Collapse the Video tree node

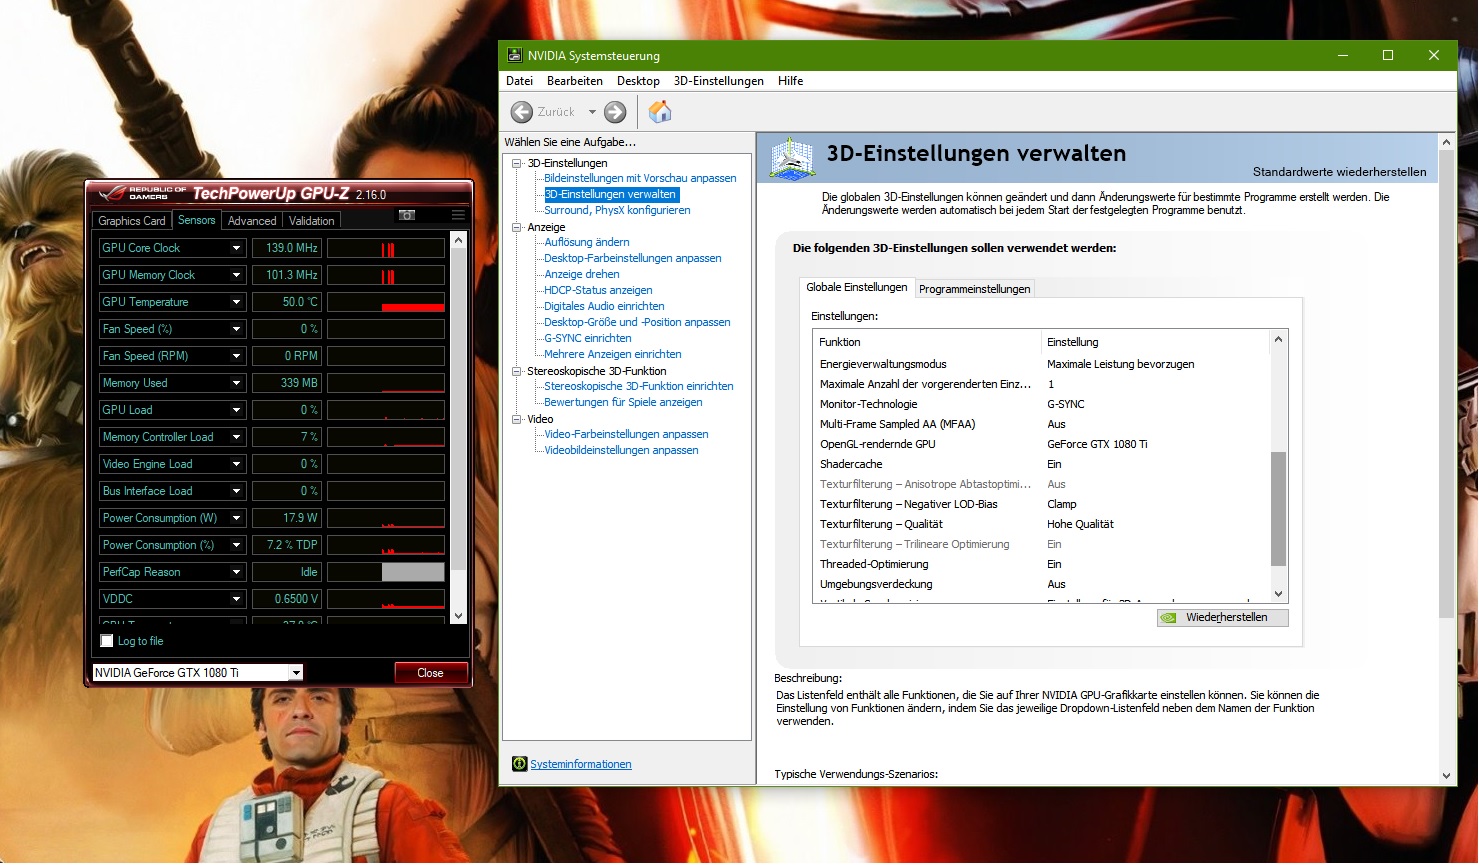517,419
